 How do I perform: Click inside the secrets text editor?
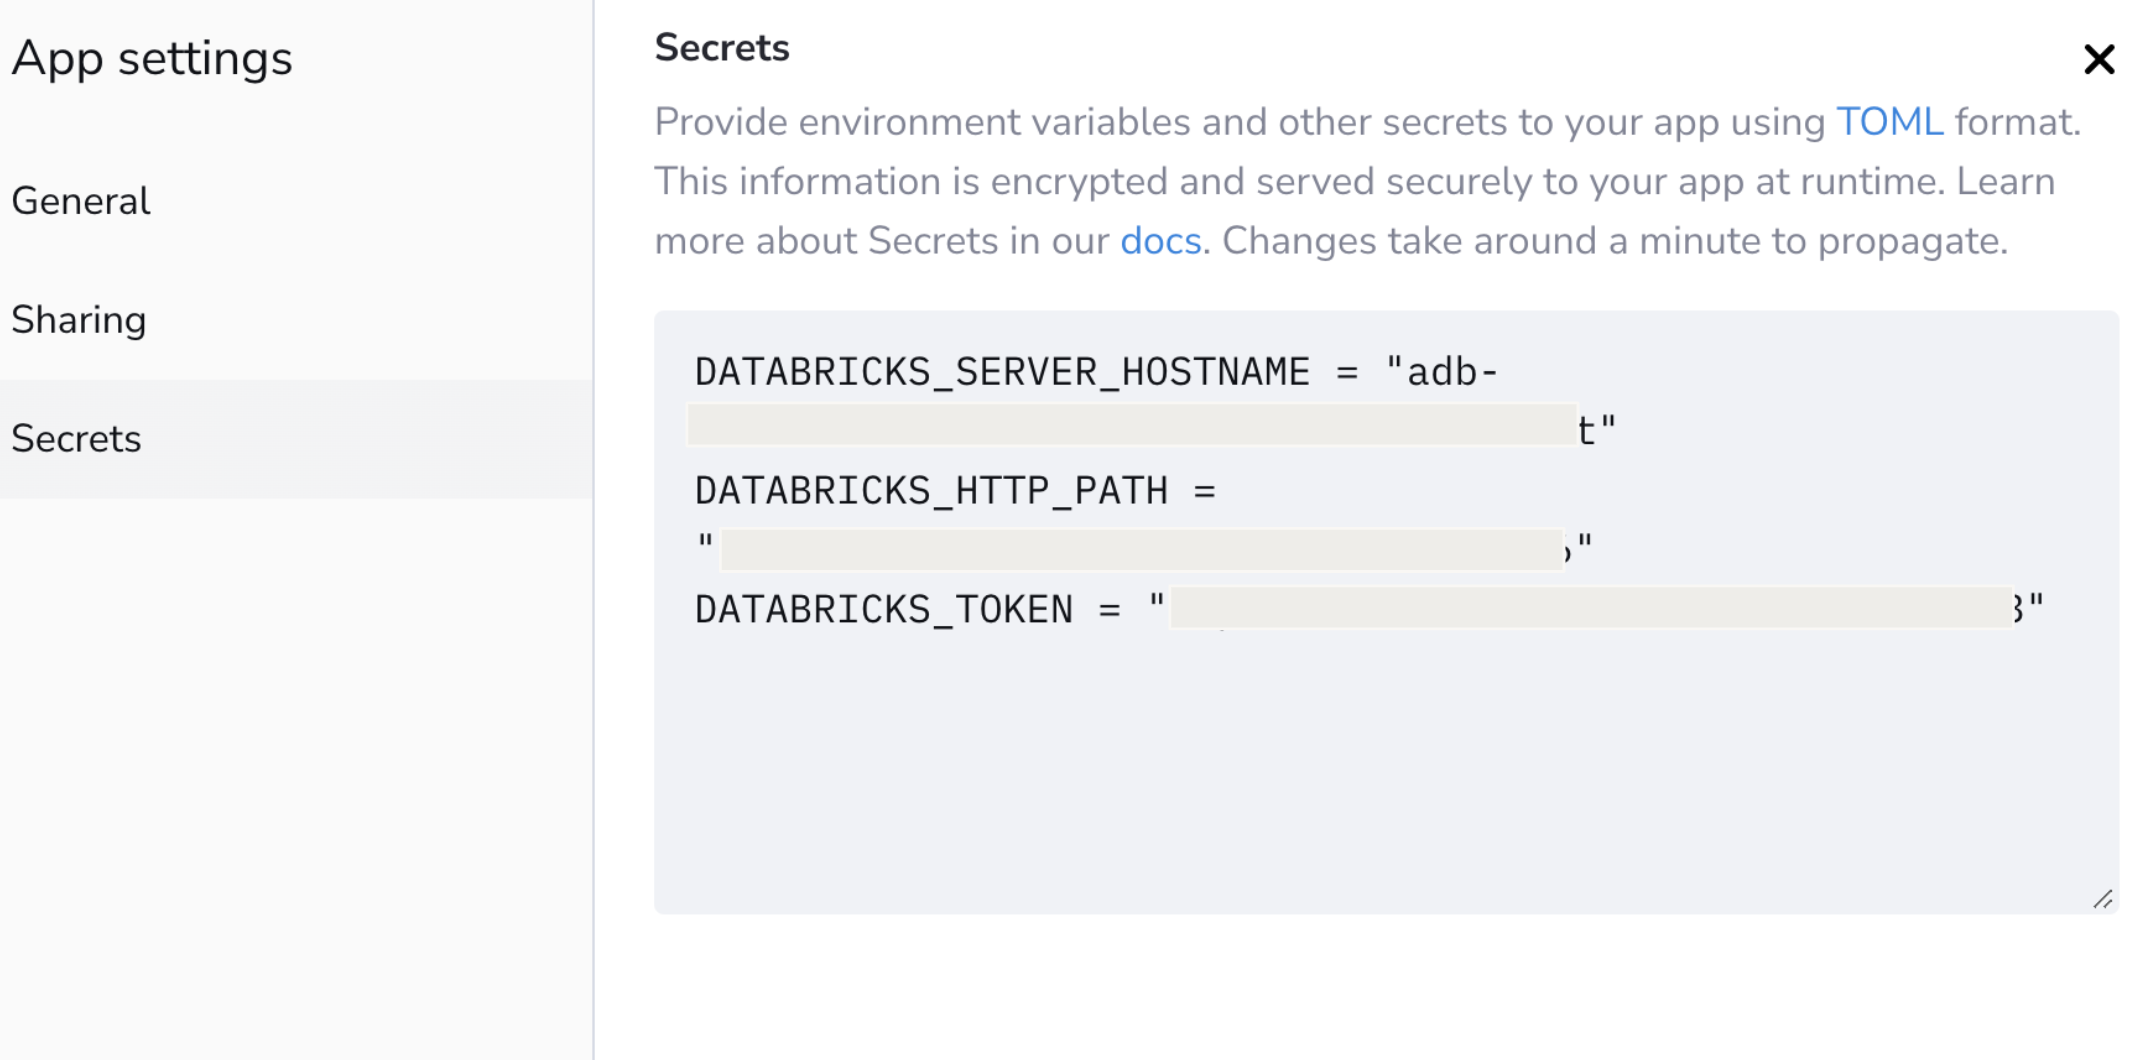coord(1380,750)
